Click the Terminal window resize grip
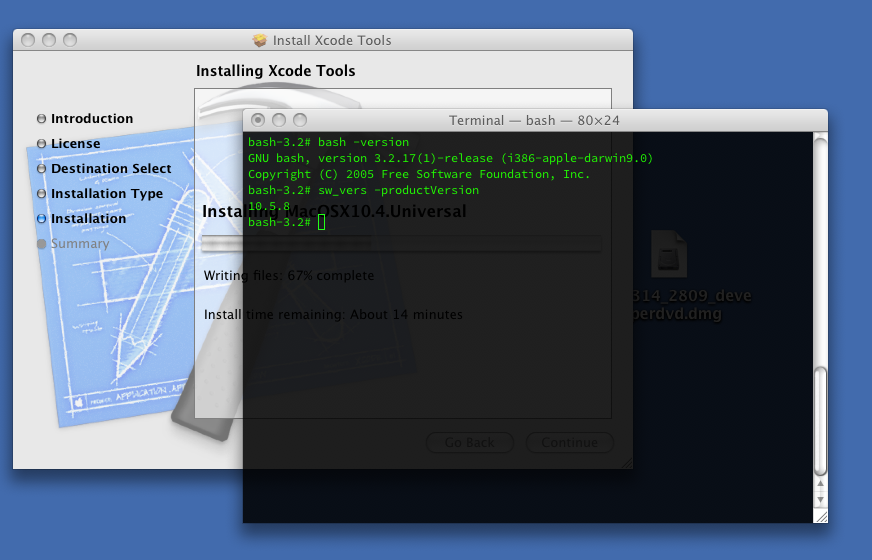The width and height of the screenshot is (872, 560). pyautogui.click(x=821, y=517)
